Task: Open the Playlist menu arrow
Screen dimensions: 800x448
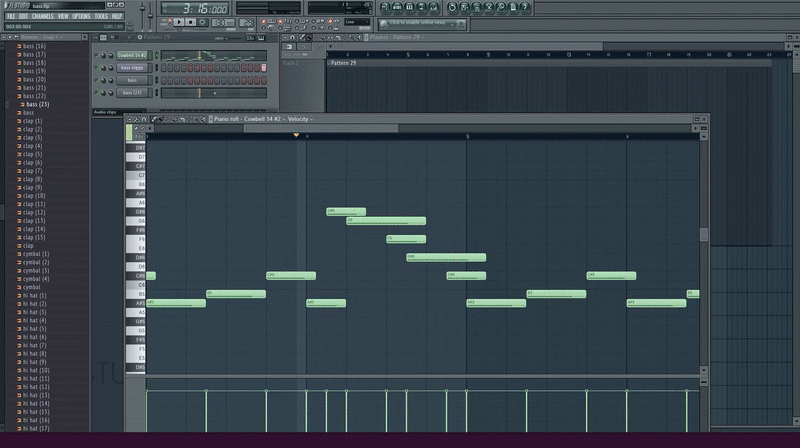Action: pos(285,37)
